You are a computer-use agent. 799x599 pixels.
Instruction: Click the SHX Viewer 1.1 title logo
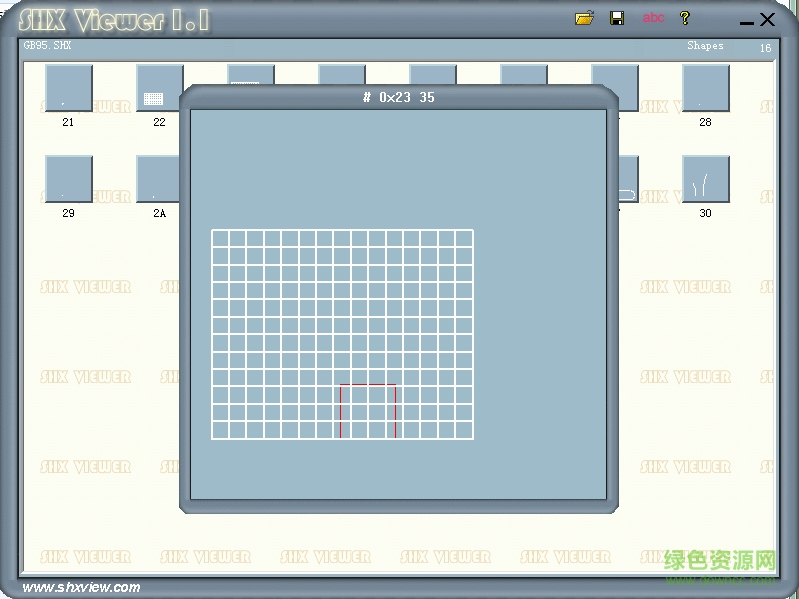[114, 20]
